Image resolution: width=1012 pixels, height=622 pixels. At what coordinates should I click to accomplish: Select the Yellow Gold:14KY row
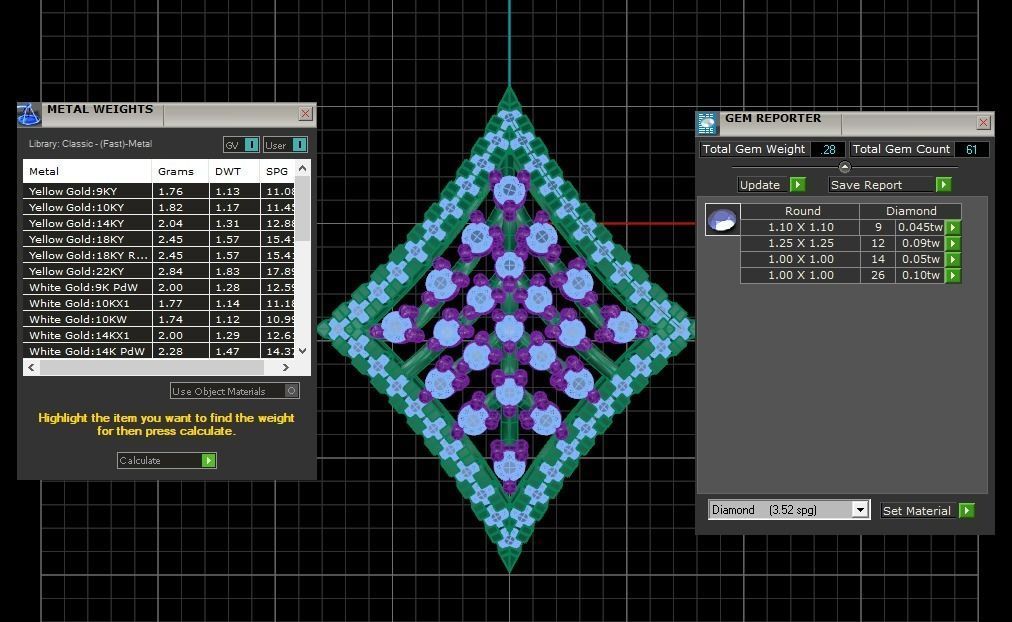coord(159,223)
